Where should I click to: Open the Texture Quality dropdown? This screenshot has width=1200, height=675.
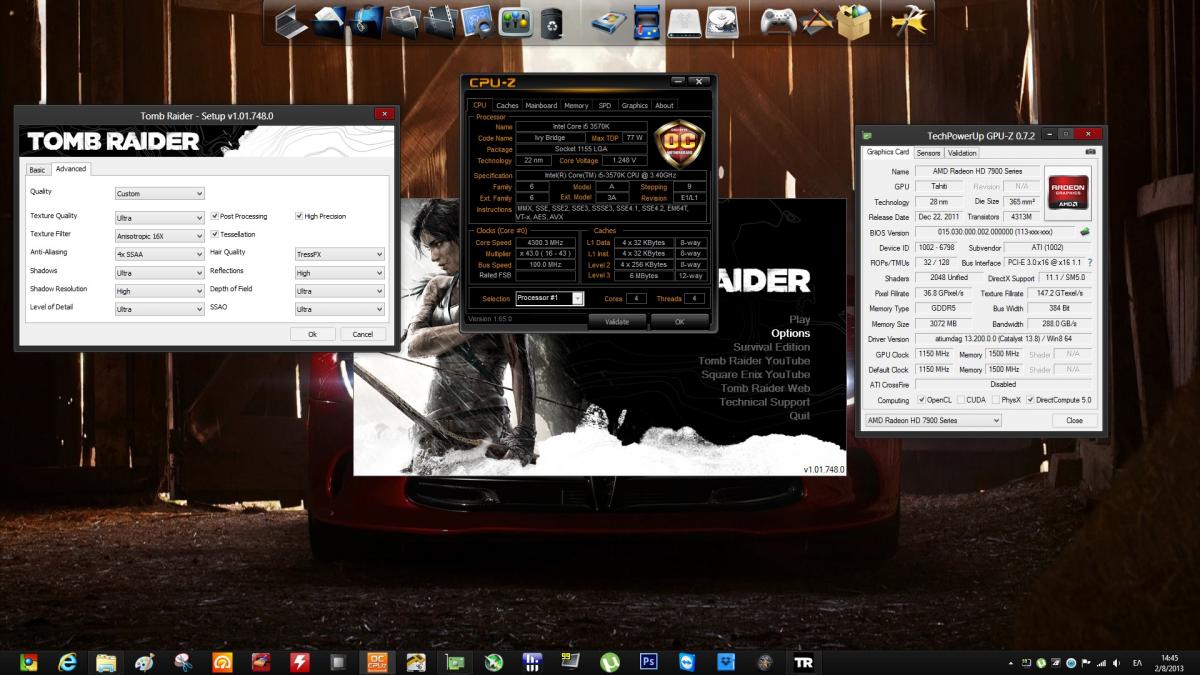point(160,217)
